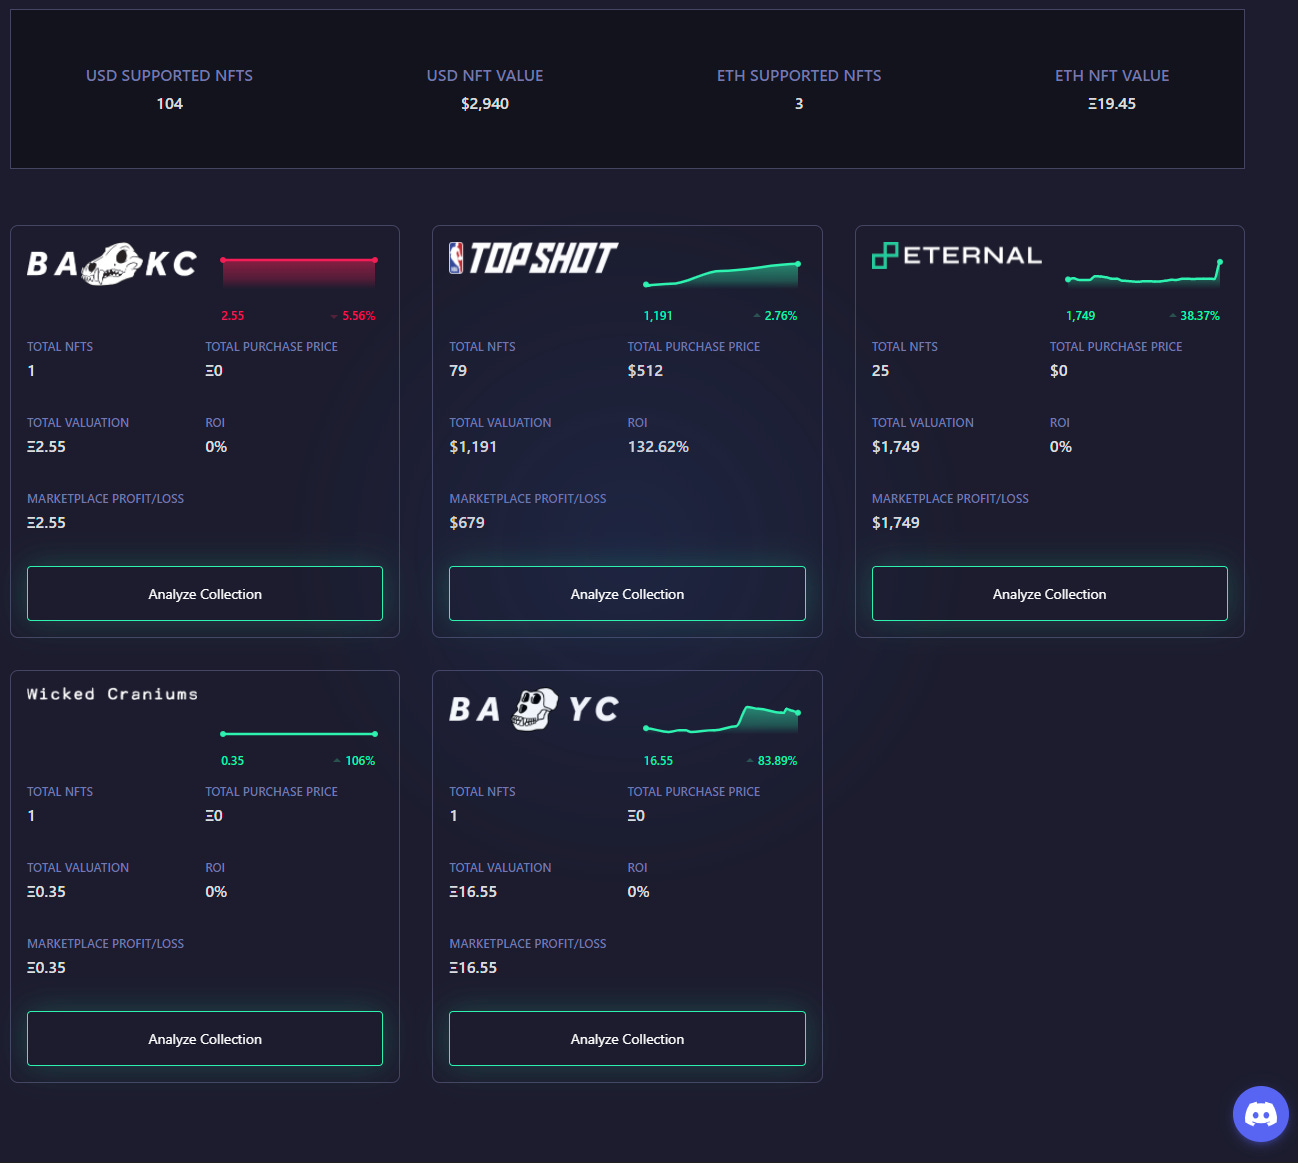Click the BAYC 83.89% increase indicator

pyautogui.click(x=772, y=761)
